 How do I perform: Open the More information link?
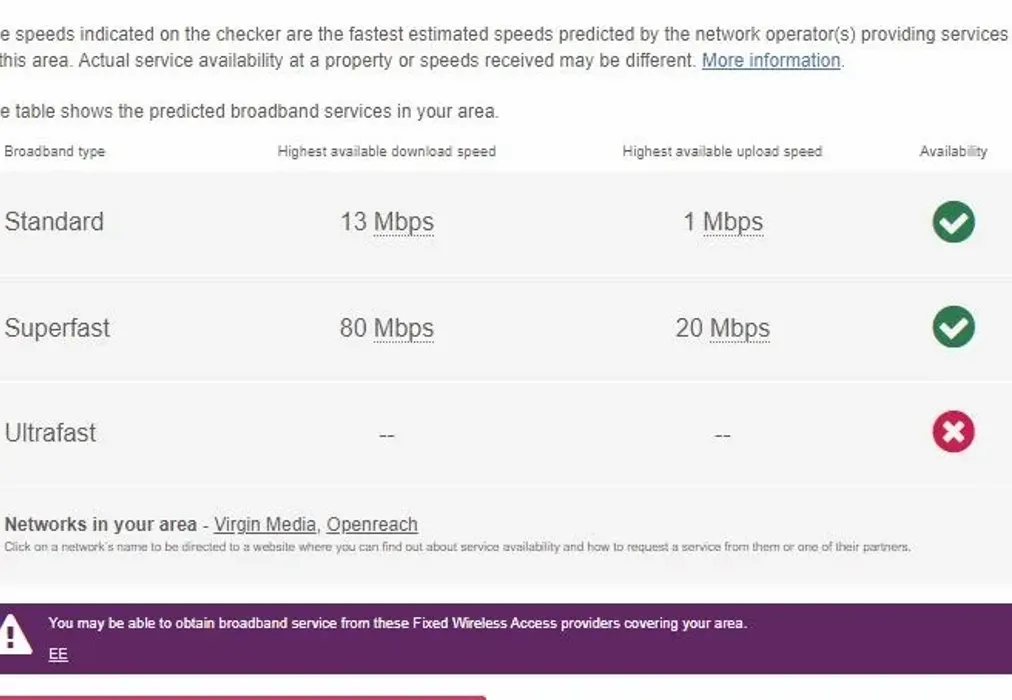pyautogui.click(x=771, y=61)
